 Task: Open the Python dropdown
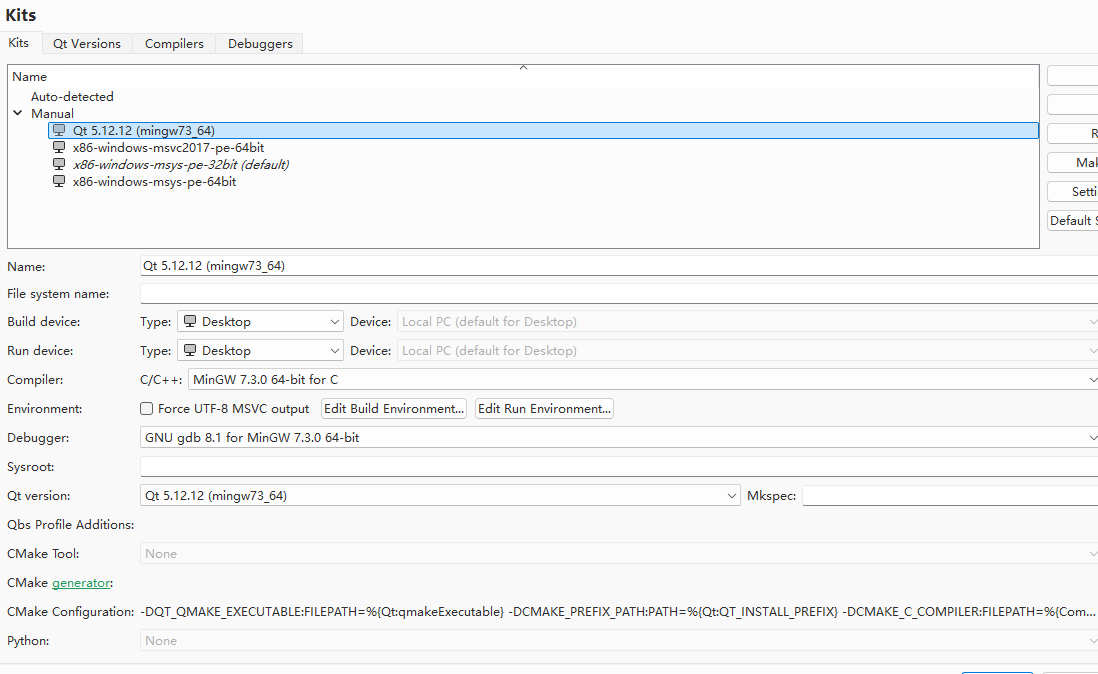[619, 640]
